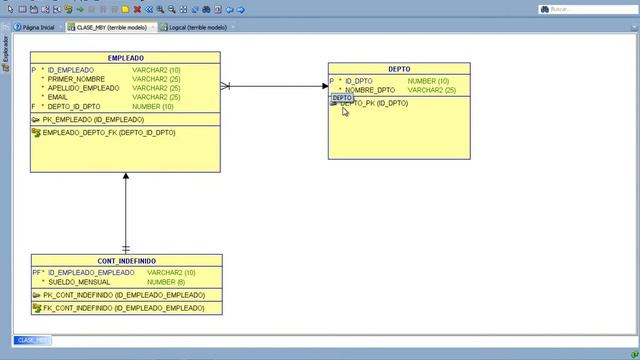Engineer to Logical Model double-arrow icon
The image size is (640, 360).
149,9
